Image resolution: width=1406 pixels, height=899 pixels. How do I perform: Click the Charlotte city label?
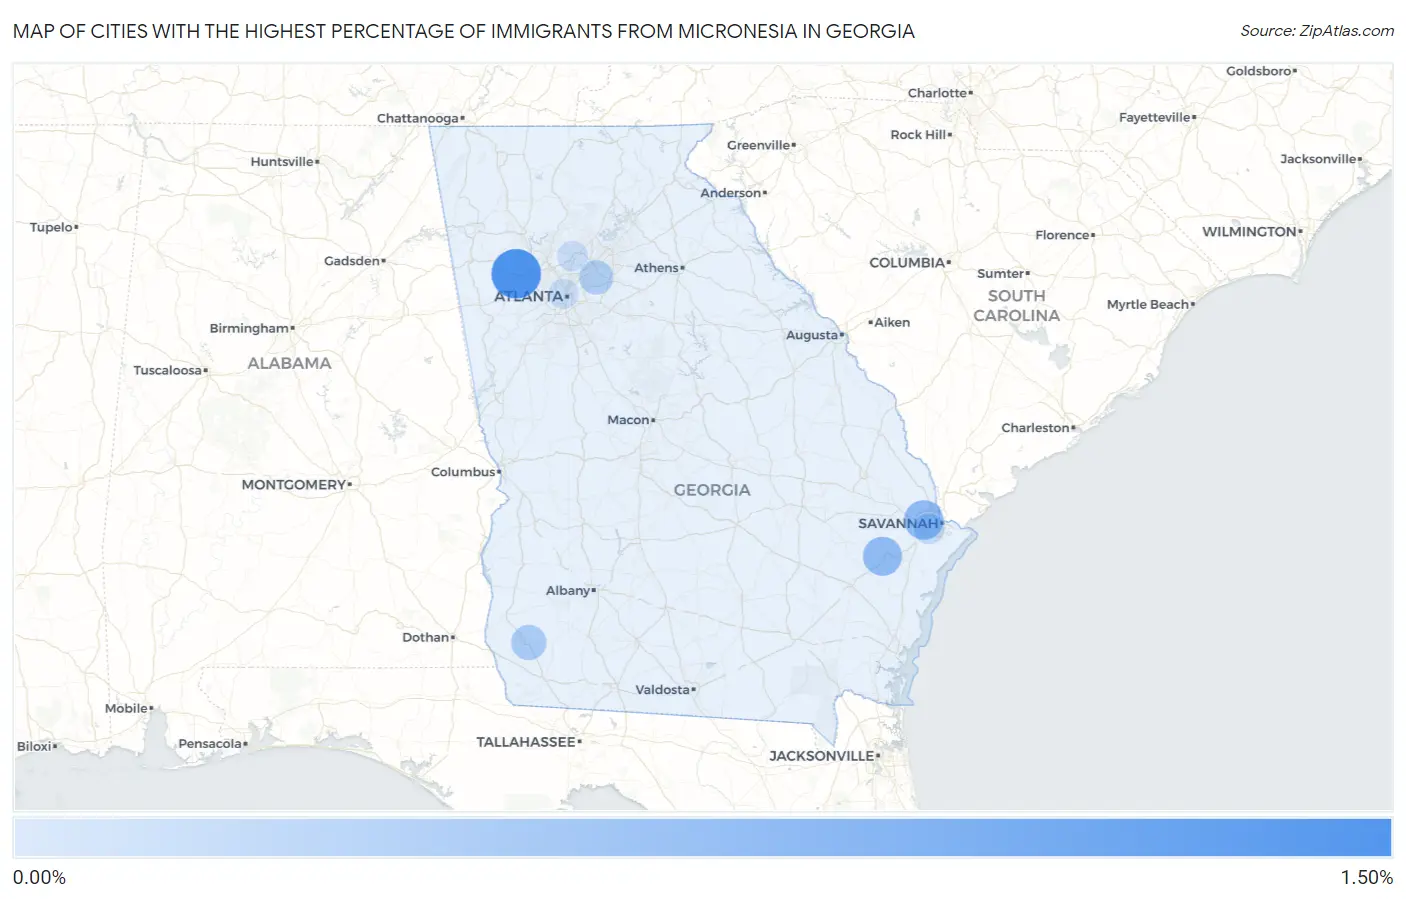(x=937, y=93)
